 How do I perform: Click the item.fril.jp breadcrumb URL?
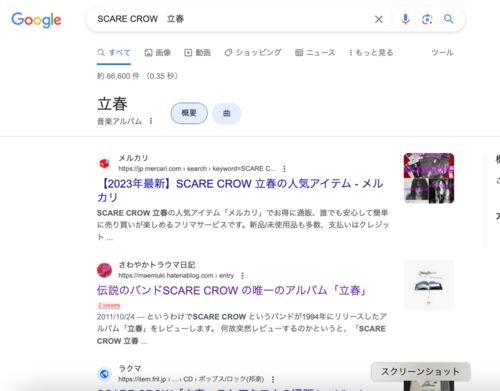pyautogui.click(x=191, y=379)
